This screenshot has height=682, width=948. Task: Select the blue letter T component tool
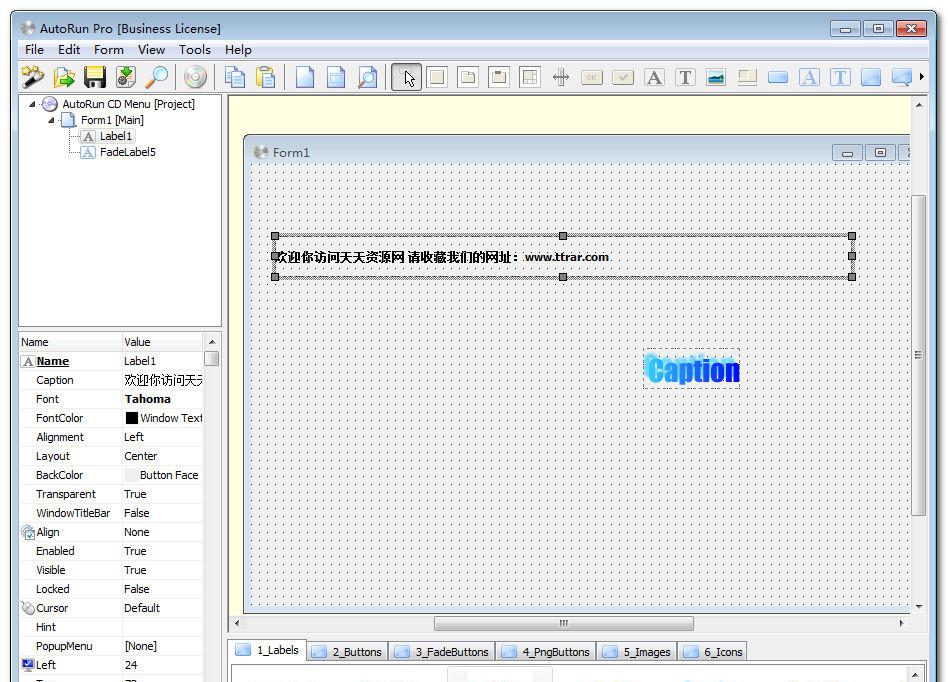pyautogui.click(x=840, y=77)
